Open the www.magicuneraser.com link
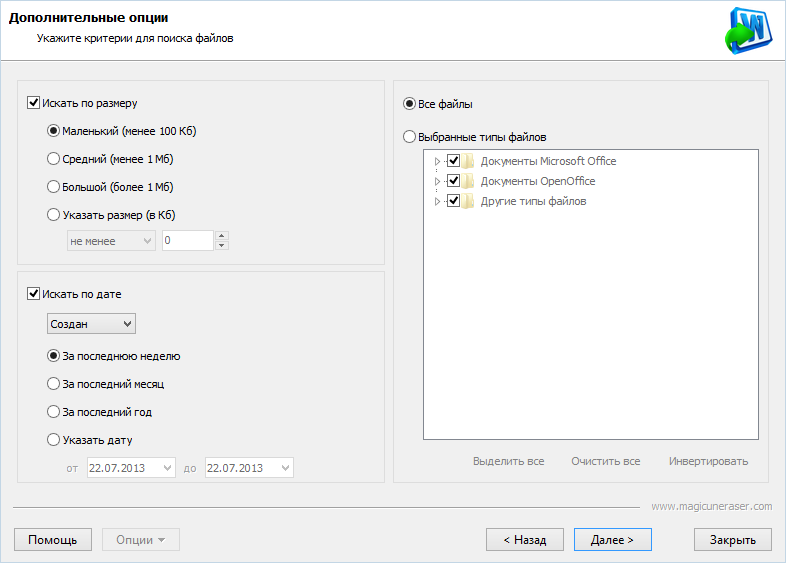The image size is (786, 563). click(711, 506)
